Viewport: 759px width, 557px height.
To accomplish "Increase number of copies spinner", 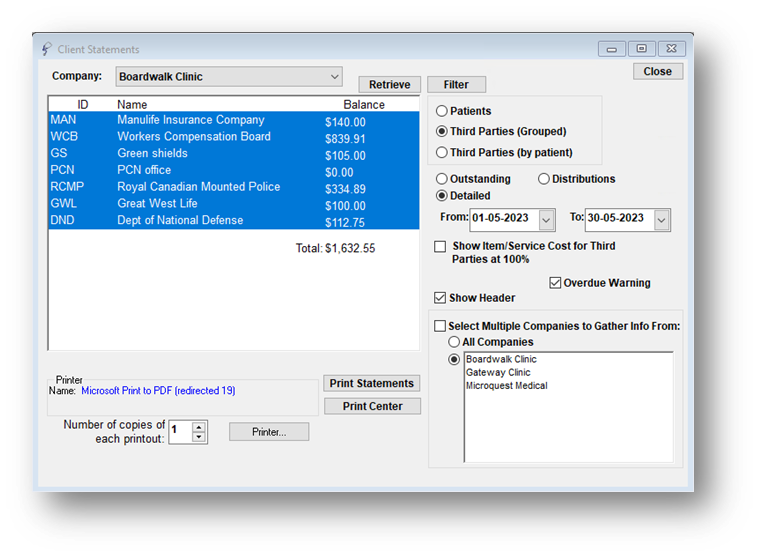I will (198, 427).
